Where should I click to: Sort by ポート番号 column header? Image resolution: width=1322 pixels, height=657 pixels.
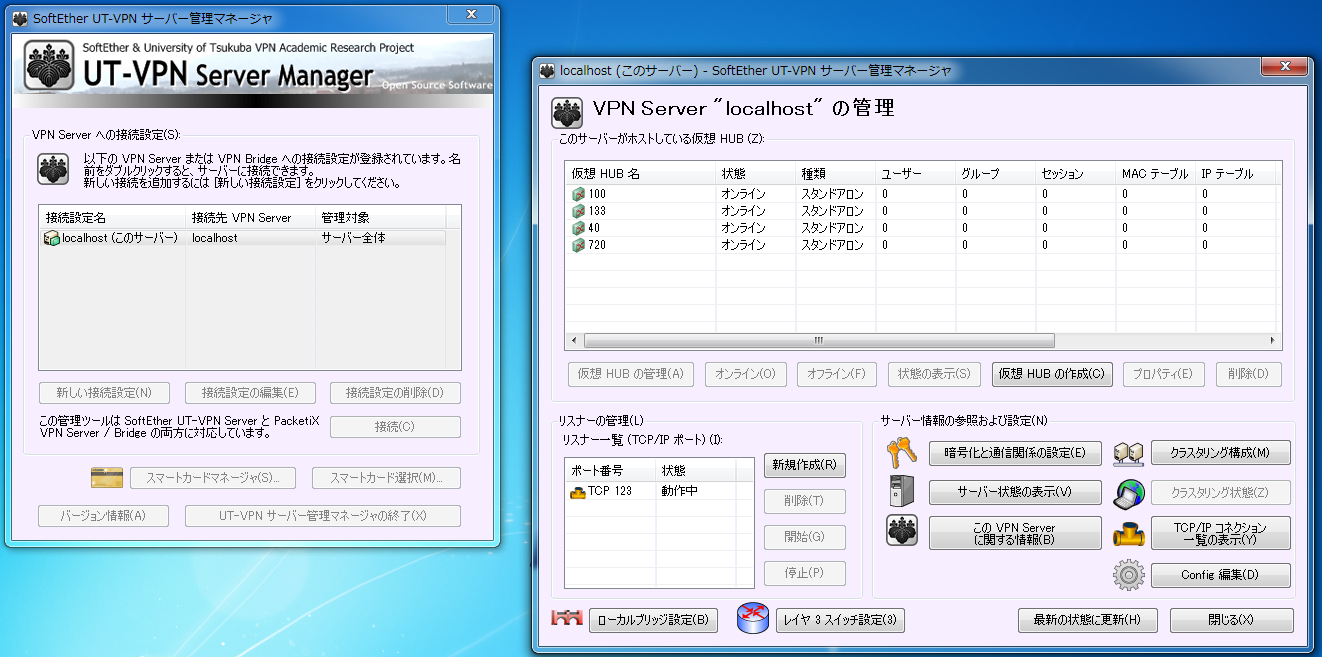pos(610,470)
